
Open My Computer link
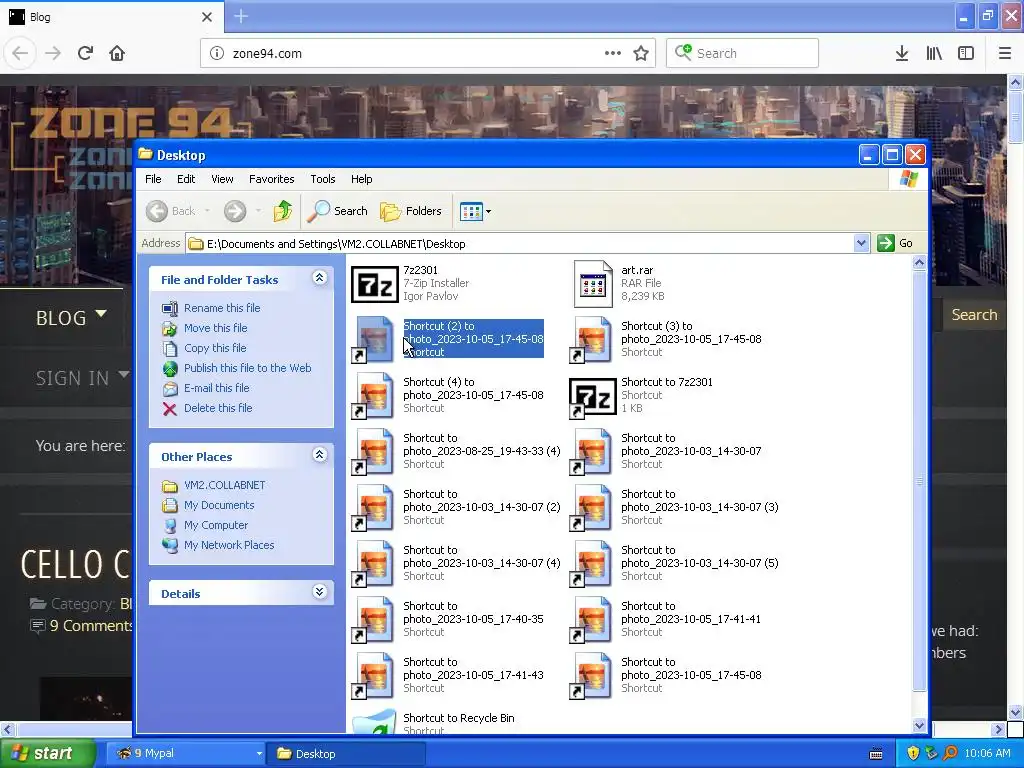[x=216, y=525]
